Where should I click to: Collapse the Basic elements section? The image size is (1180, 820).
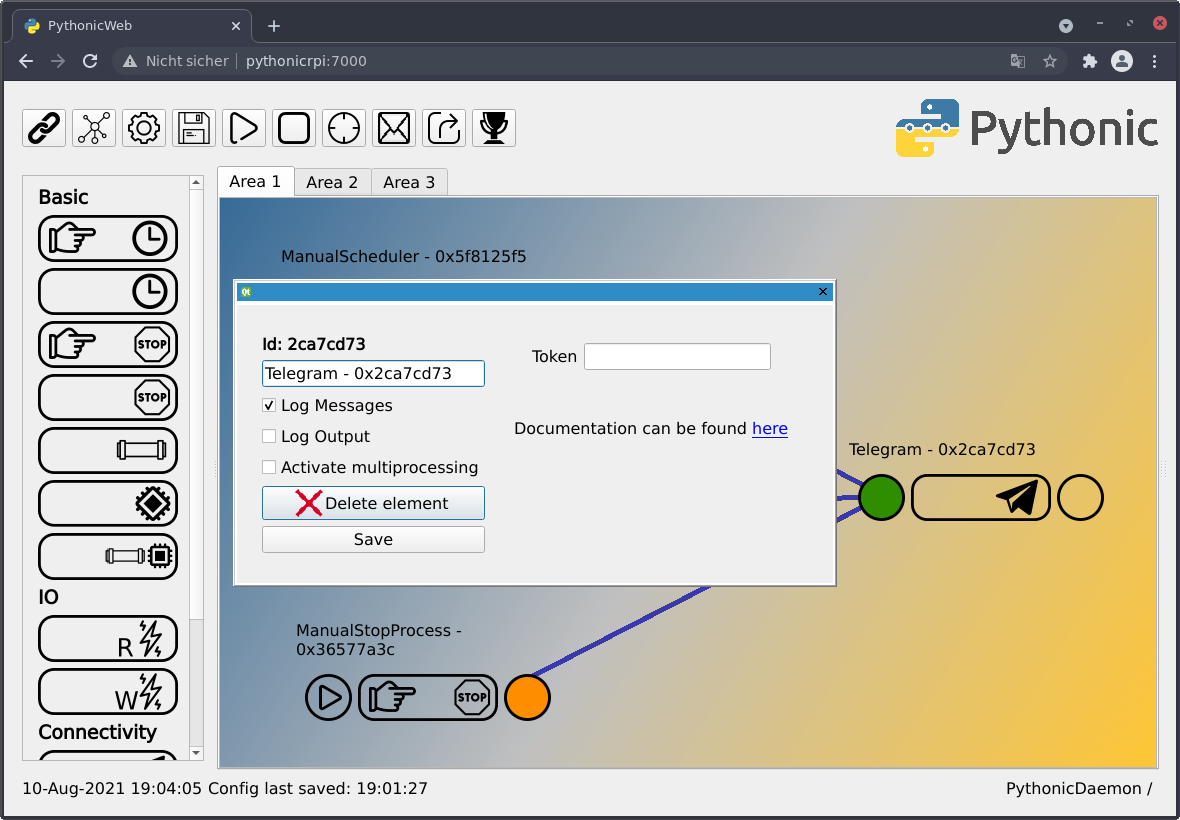click(x=62, y=197)
